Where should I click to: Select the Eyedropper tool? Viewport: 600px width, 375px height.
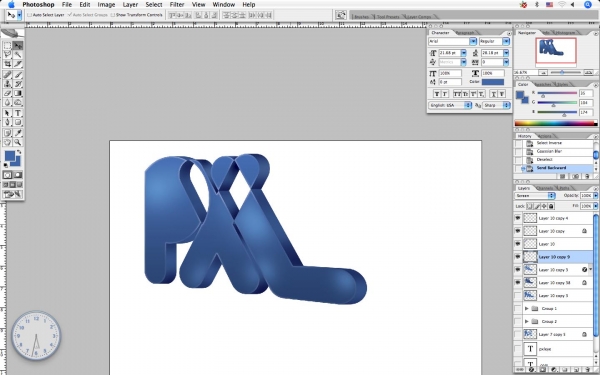coord(18,133)
